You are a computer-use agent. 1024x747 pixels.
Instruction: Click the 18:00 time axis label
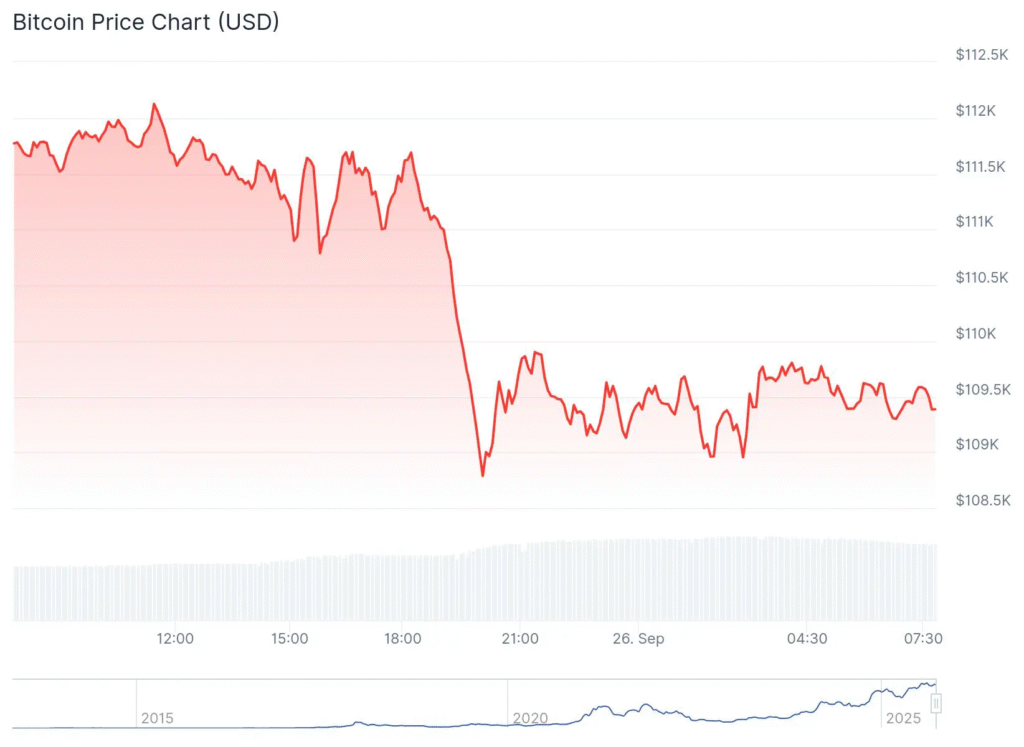point(402,638)
